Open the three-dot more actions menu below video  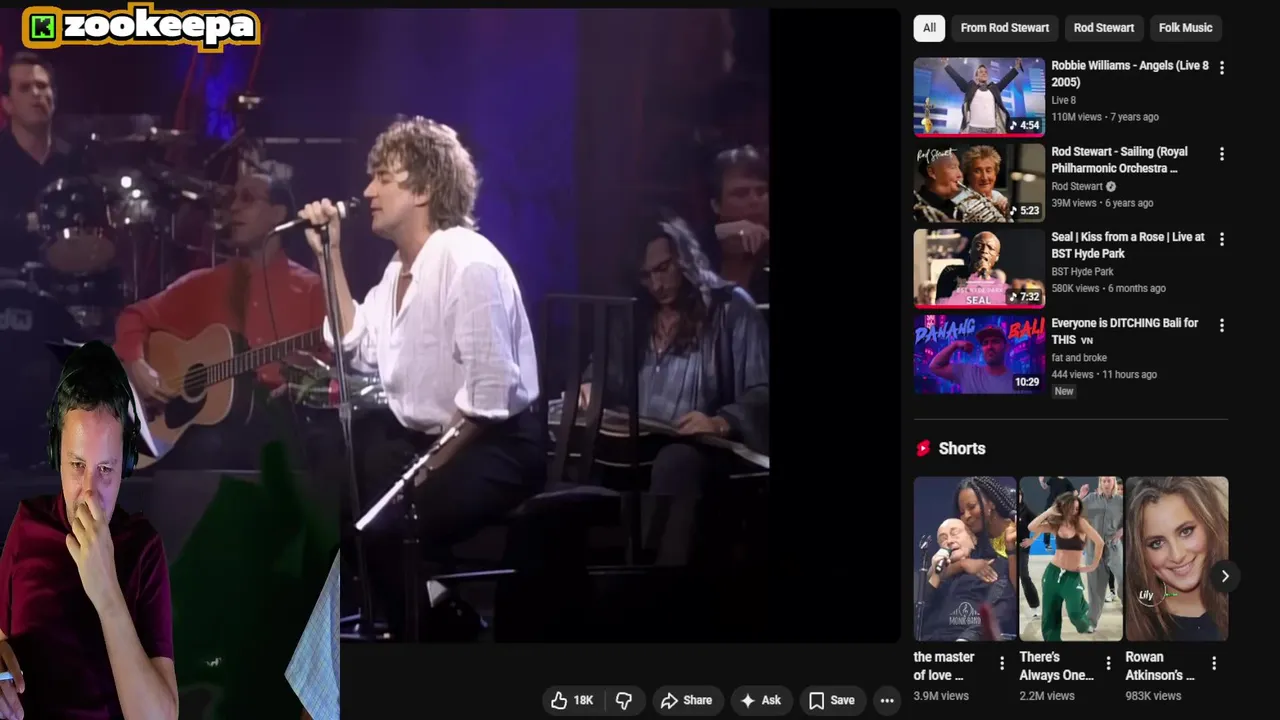887,701
